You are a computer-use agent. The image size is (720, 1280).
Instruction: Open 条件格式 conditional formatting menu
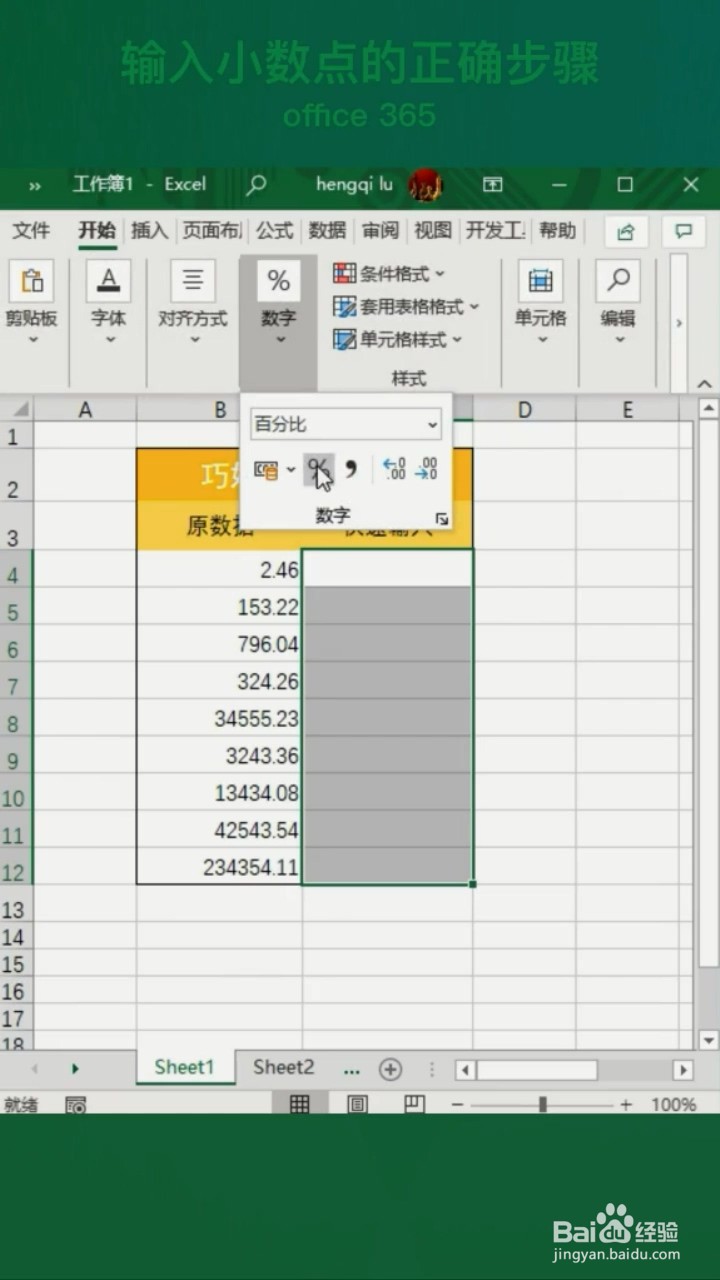click(389, 274)
